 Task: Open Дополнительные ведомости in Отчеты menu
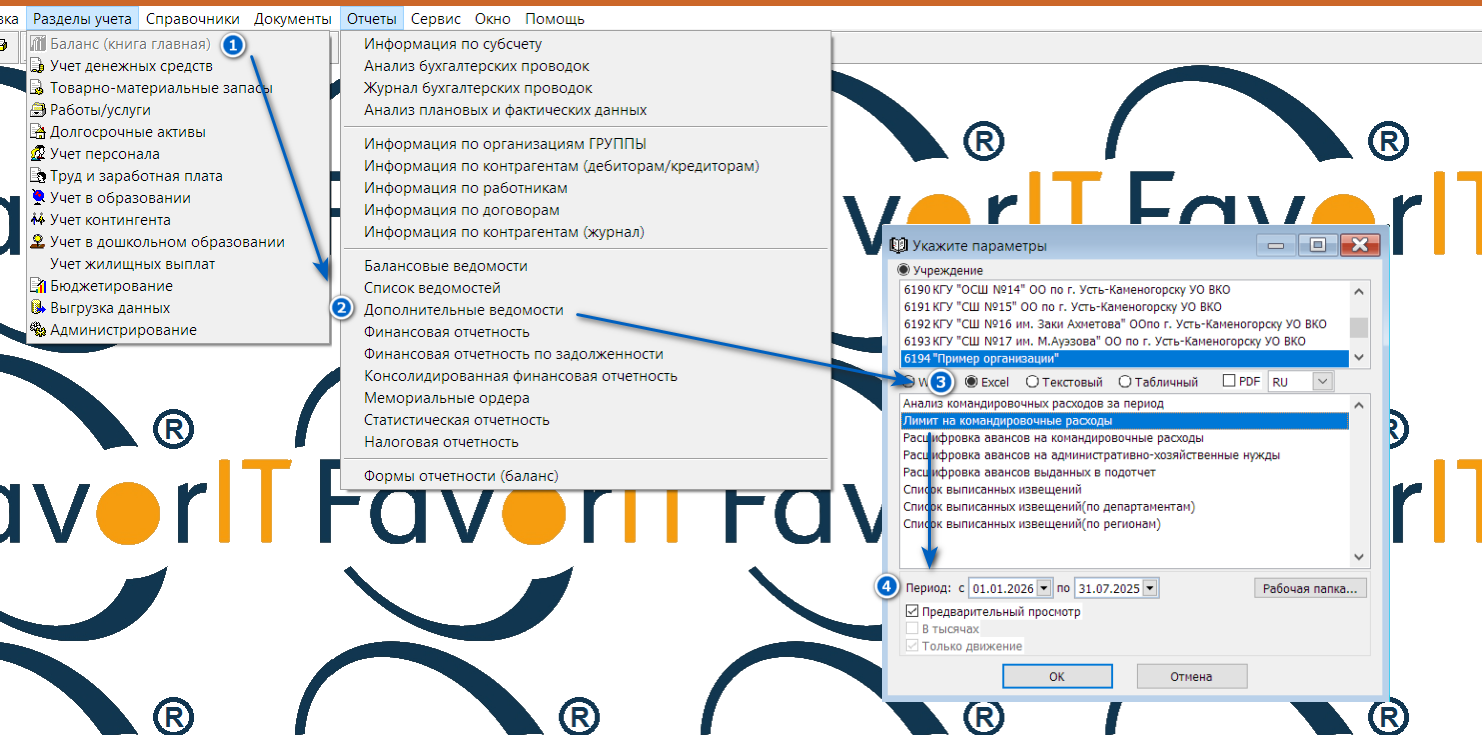click(463, 310)
